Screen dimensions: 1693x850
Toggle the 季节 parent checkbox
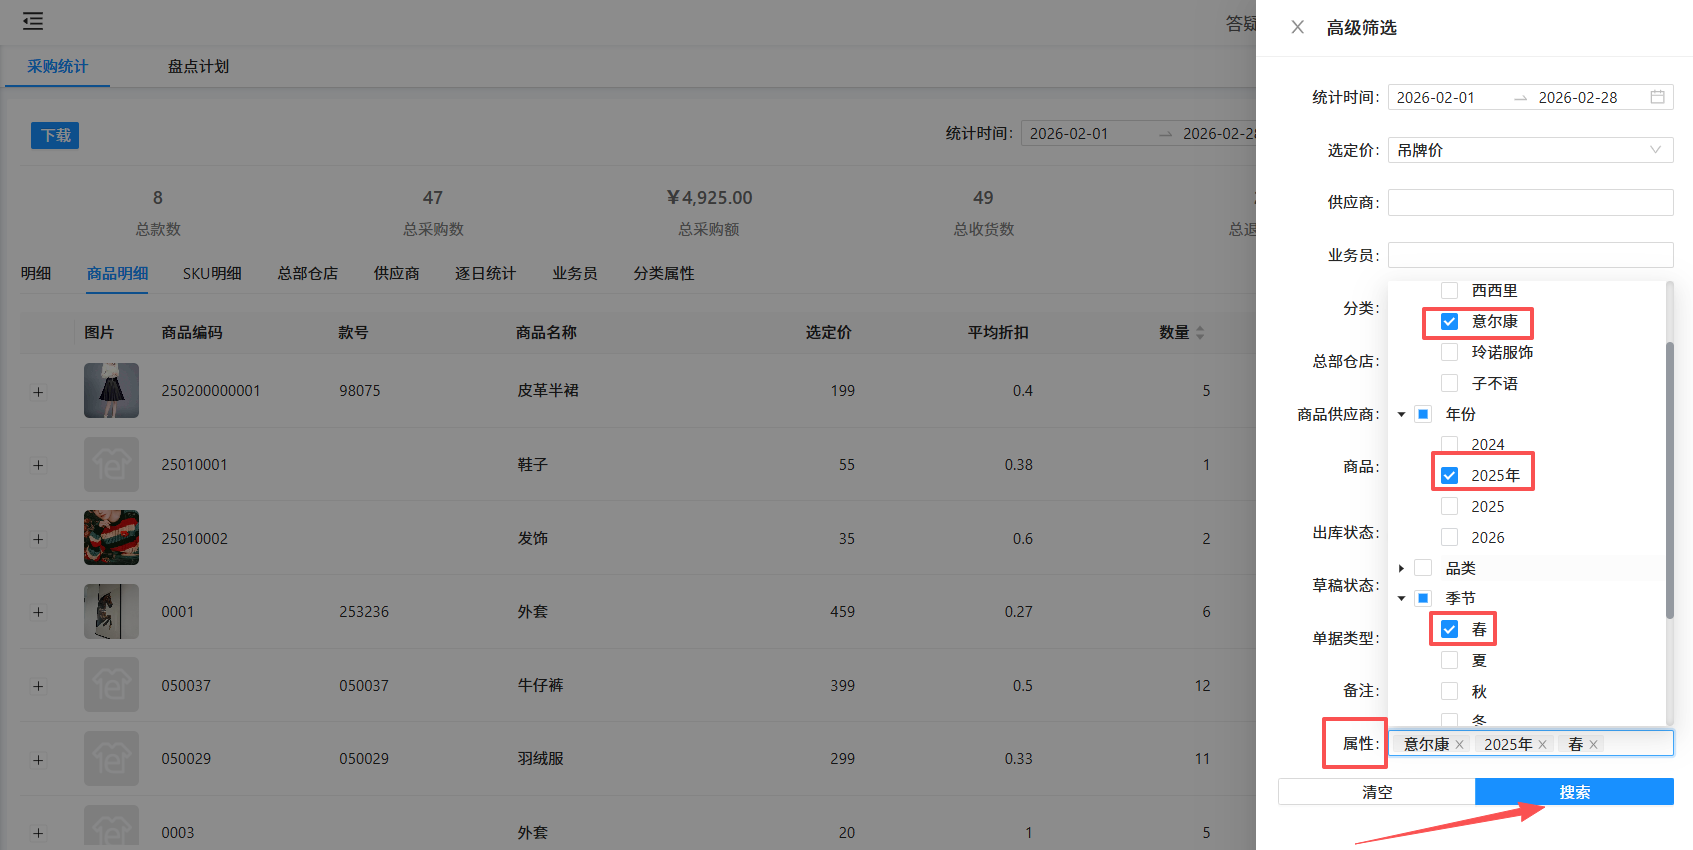point(1423,598)
